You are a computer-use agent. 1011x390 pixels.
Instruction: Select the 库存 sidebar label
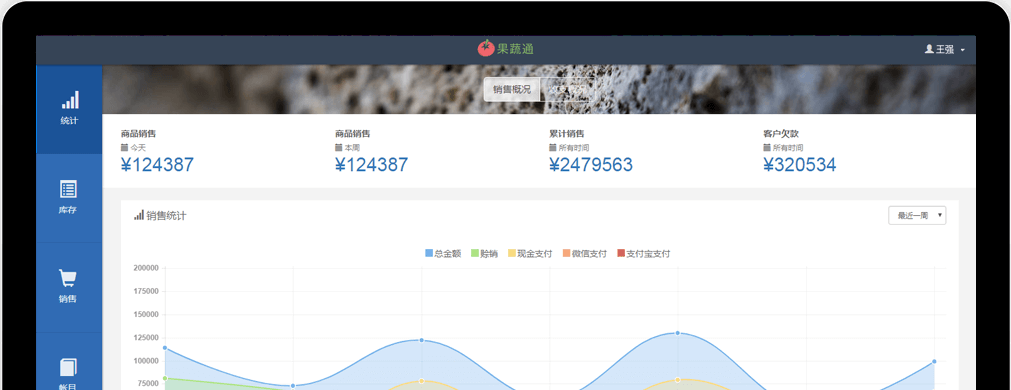click(x=68, y=210)
